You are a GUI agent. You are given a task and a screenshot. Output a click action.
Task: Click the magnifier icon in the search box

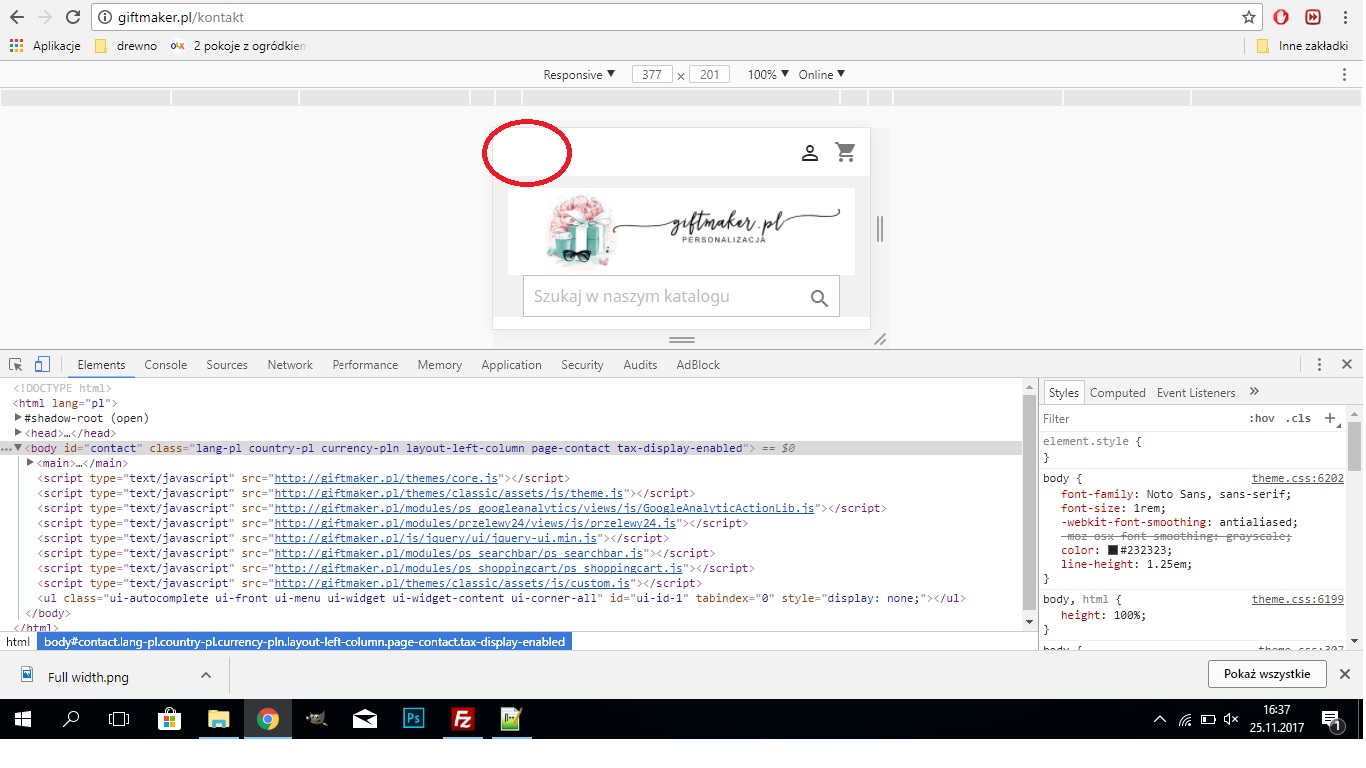click(819, 297)
